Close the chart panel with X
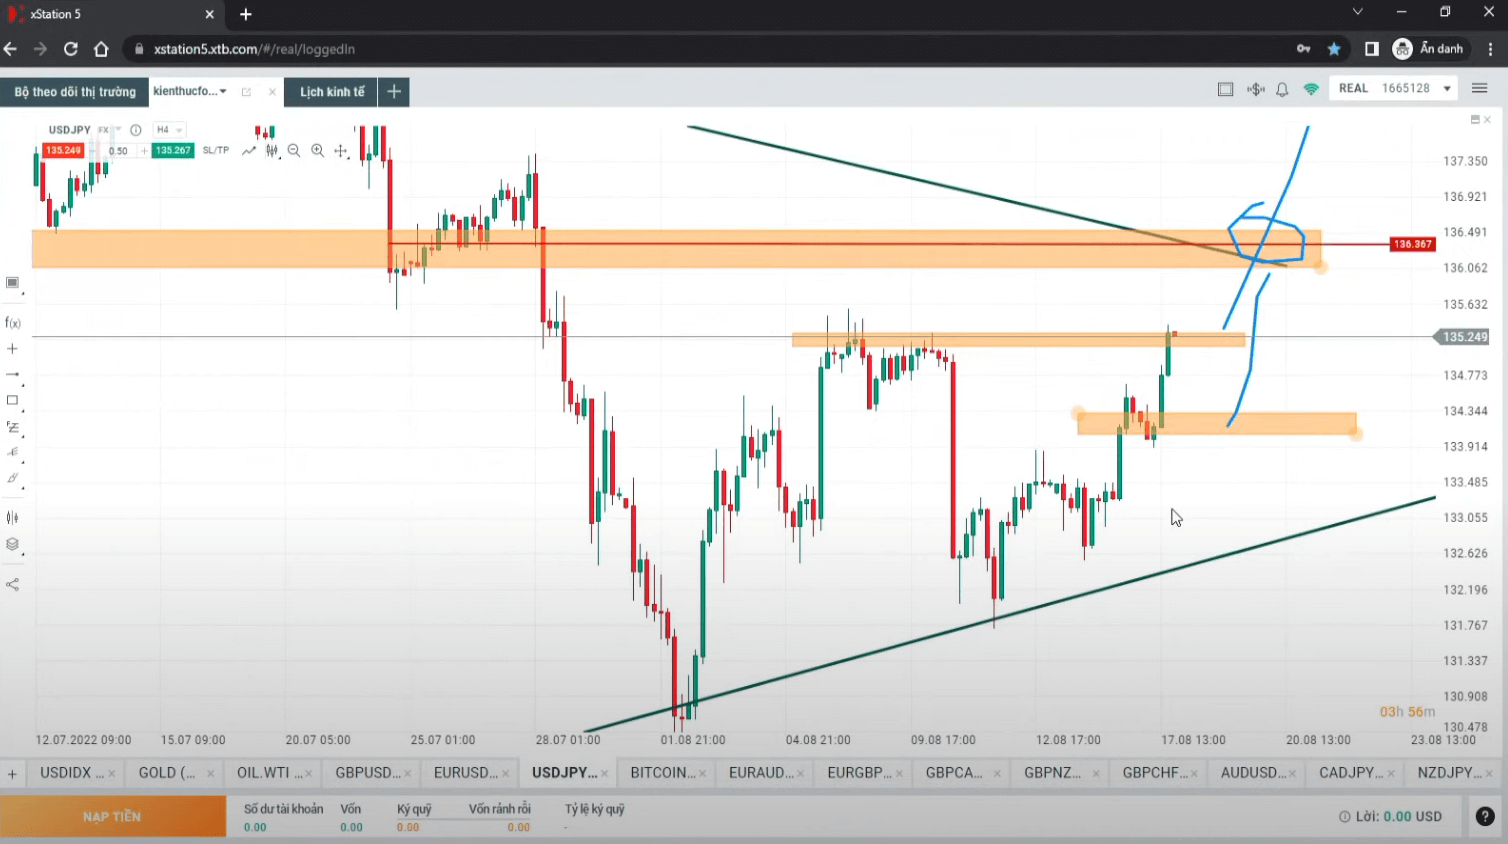1508x844 pixels. pos(1487,119)
